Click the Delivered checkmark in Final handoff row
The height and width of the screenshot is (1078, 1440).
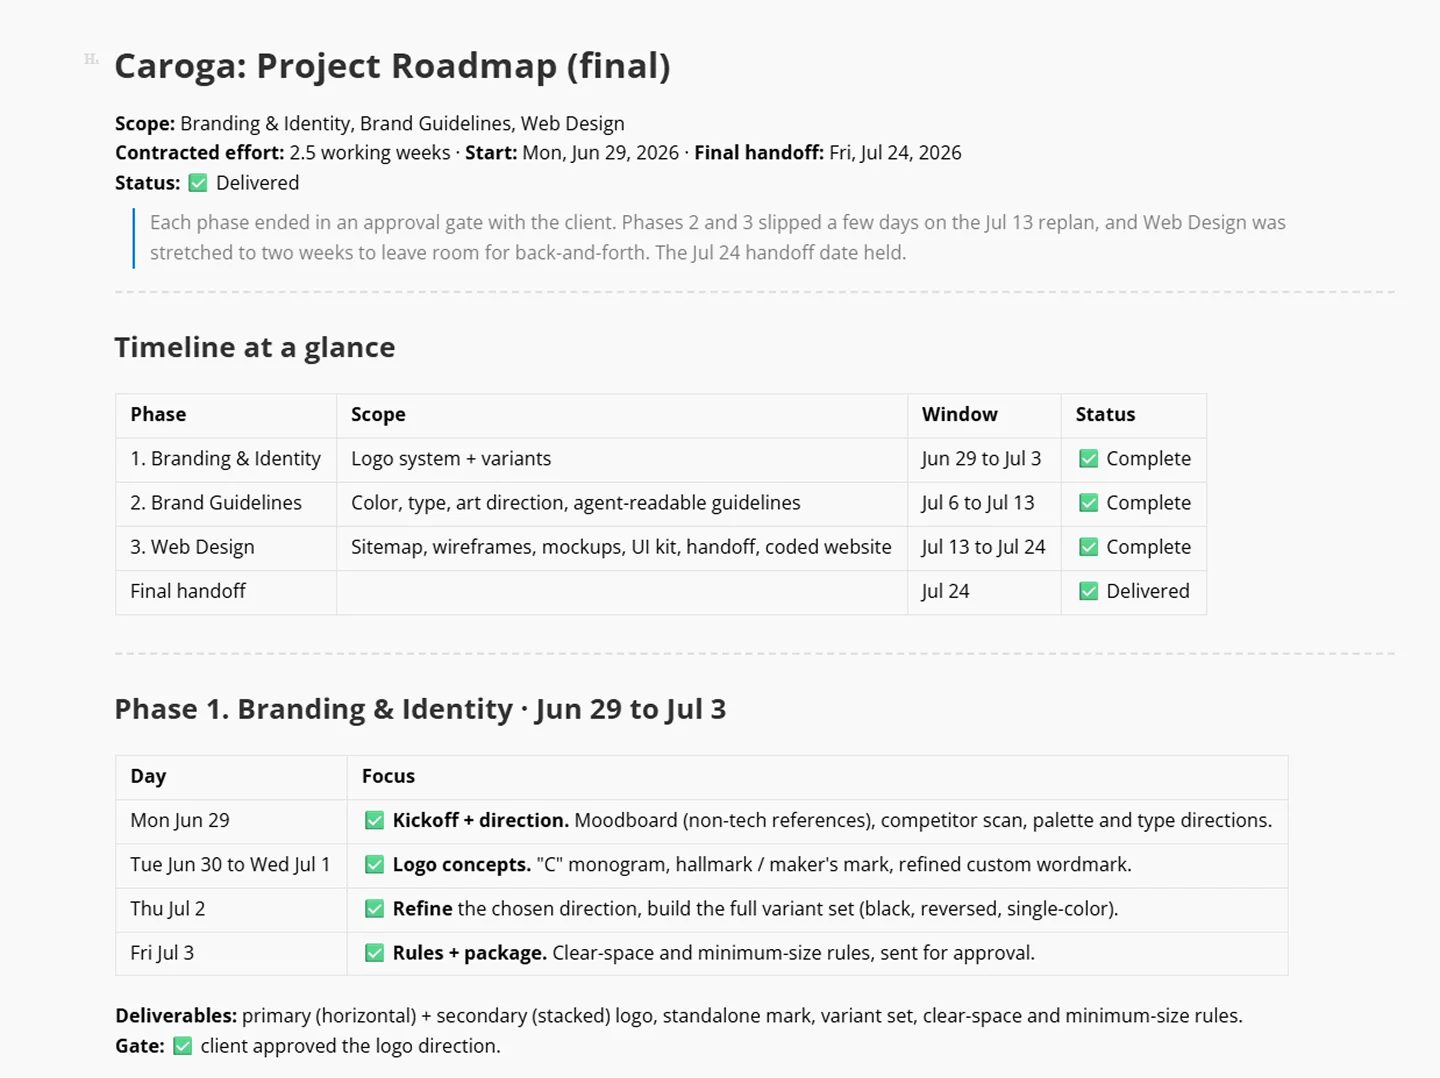1089,591
